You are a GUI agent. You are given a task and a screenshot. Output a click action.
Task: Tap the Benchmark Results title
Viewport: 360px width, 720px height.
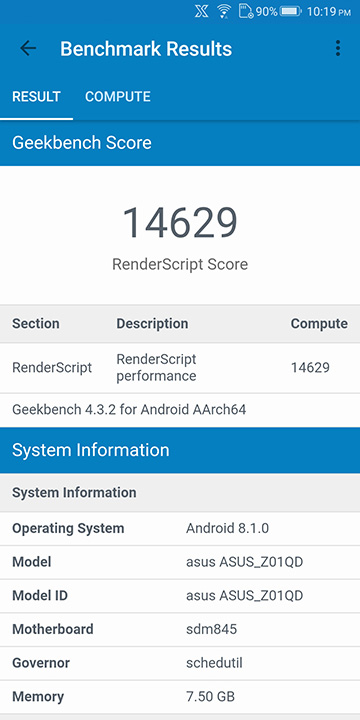pos(146,49)
